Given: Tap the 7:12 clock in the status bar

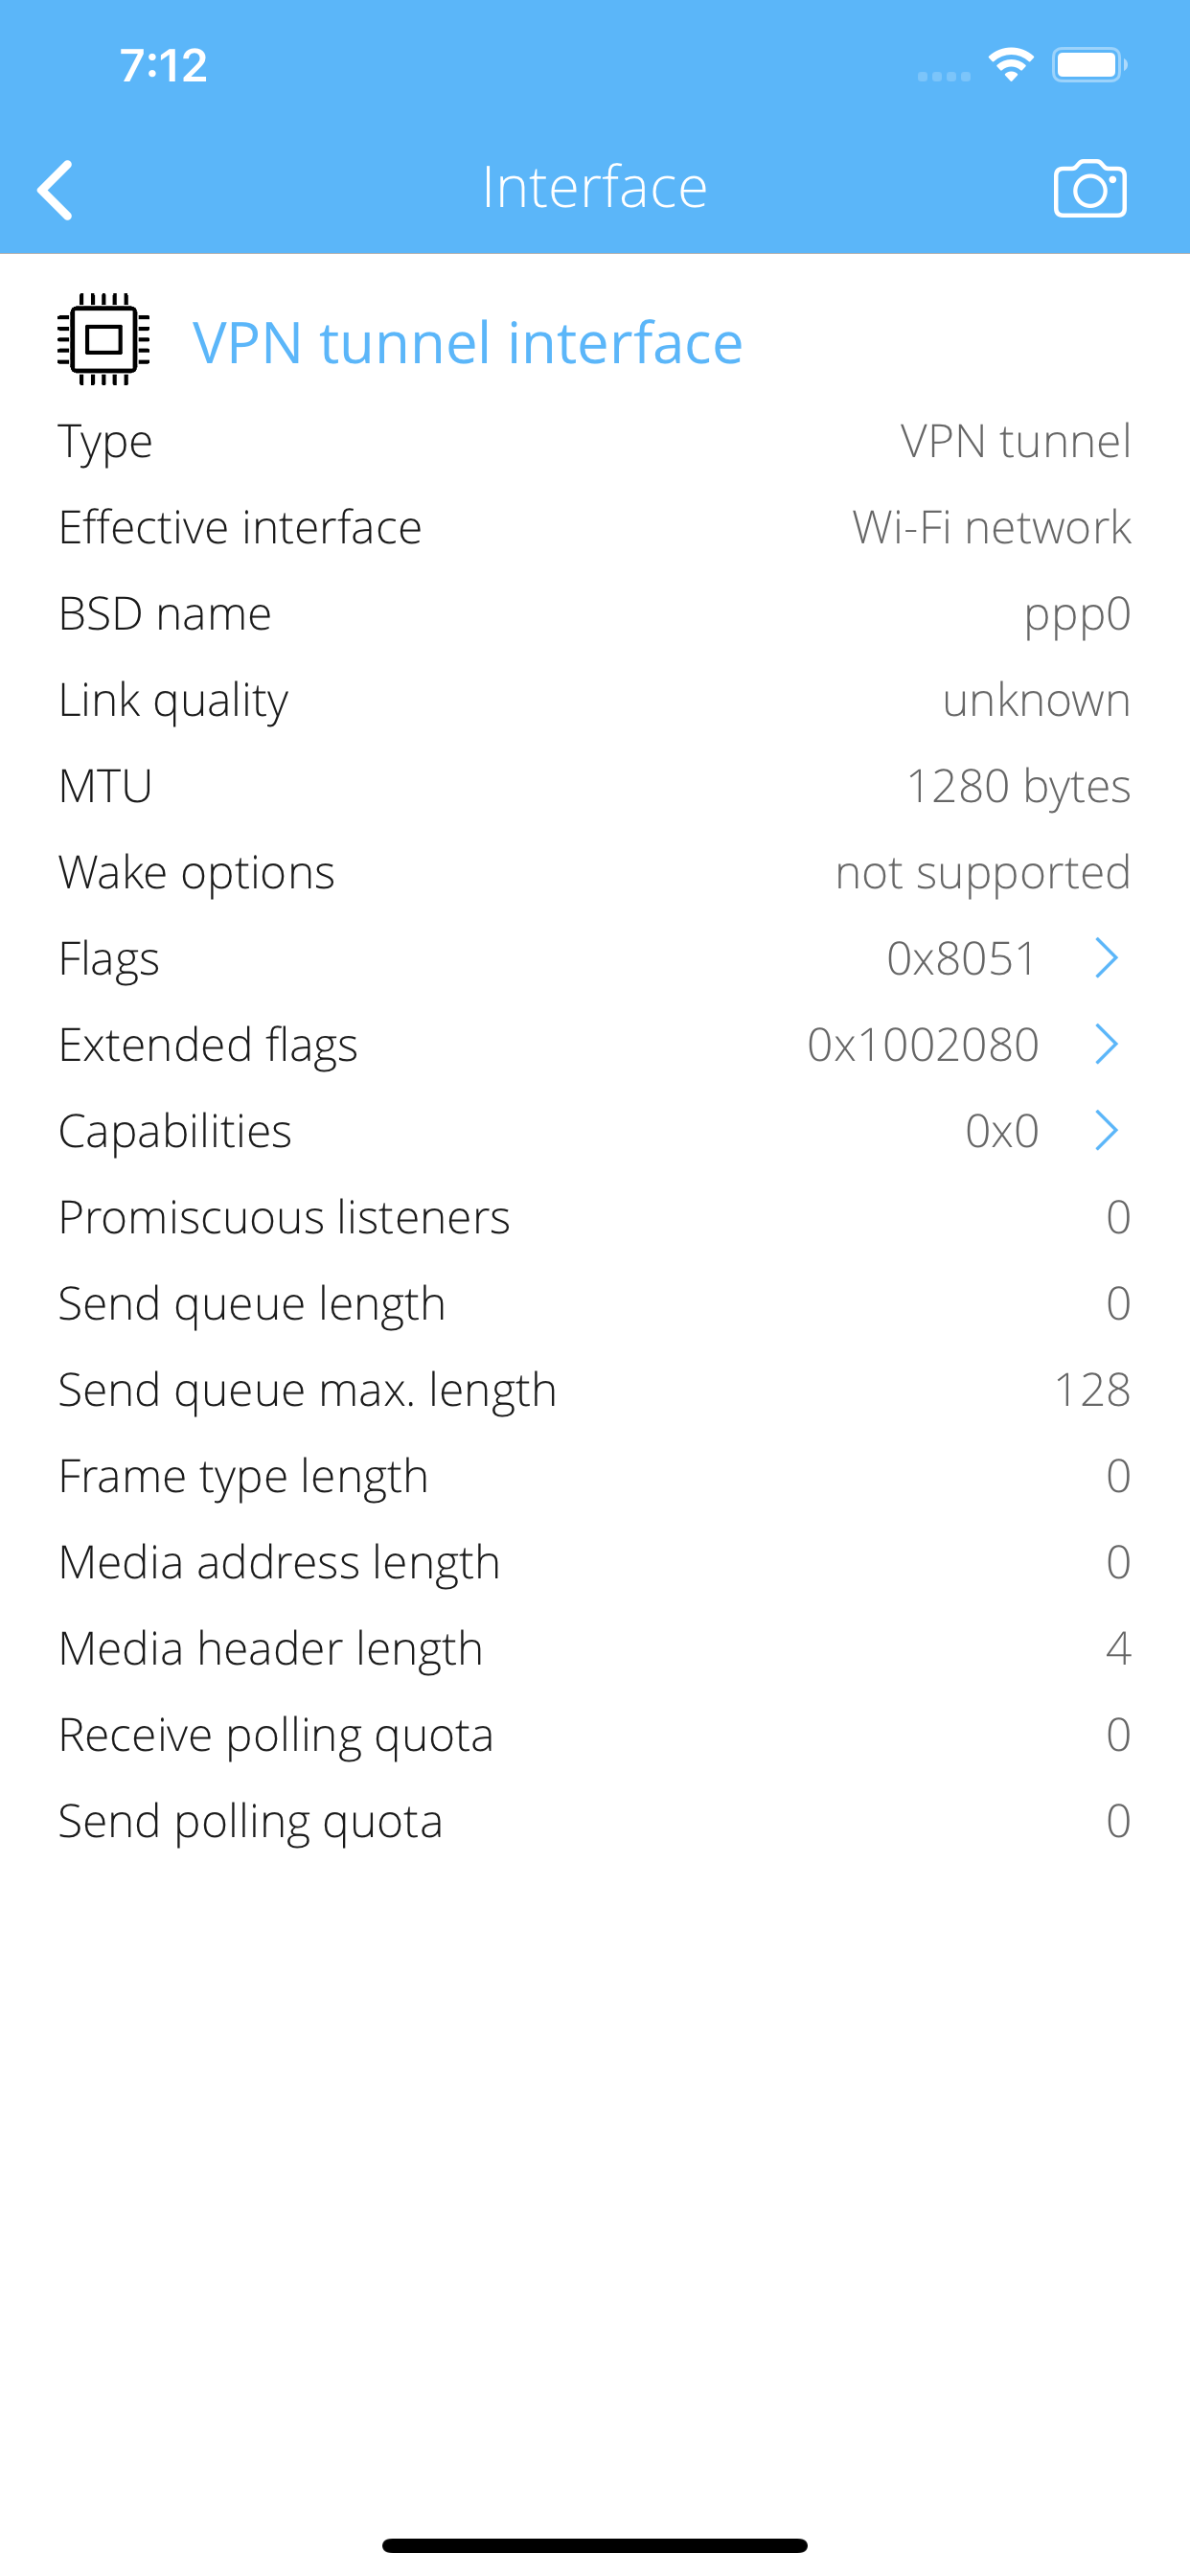Looking at the screenshot, I should pyautogui.click(x=163, y=64).
